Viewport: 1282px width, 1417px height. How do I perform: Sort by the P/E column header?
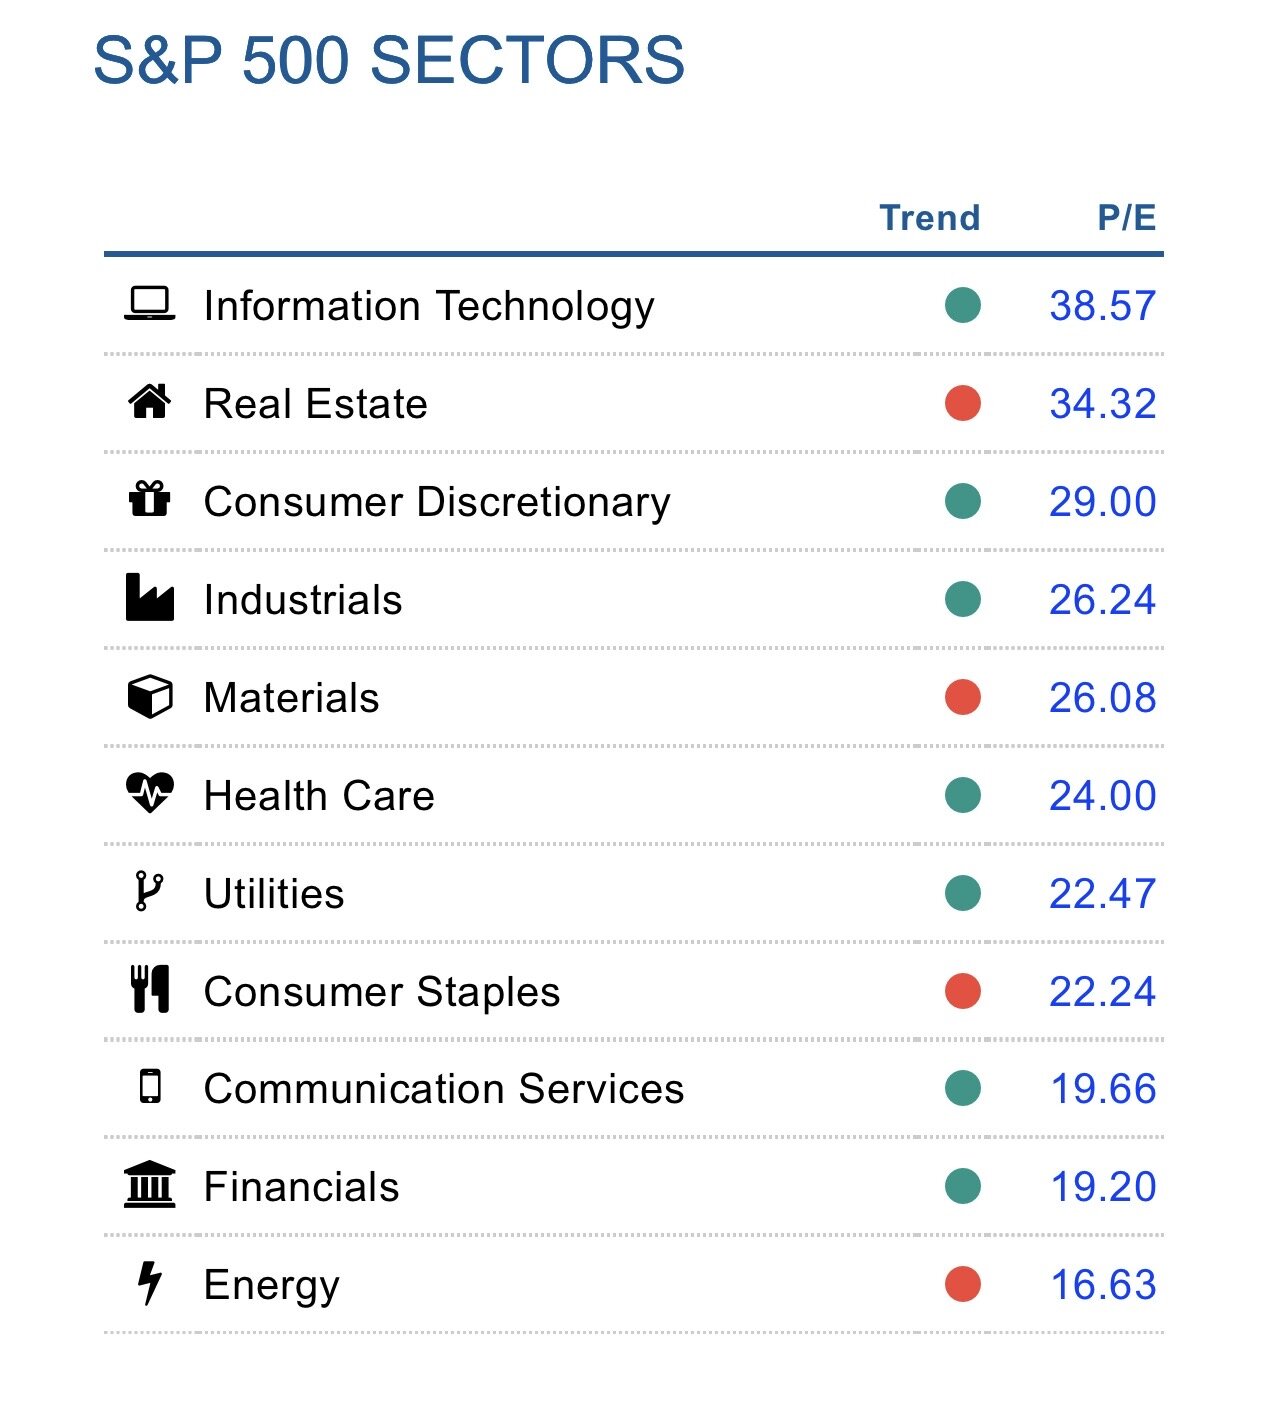(x=1126, y=218)
